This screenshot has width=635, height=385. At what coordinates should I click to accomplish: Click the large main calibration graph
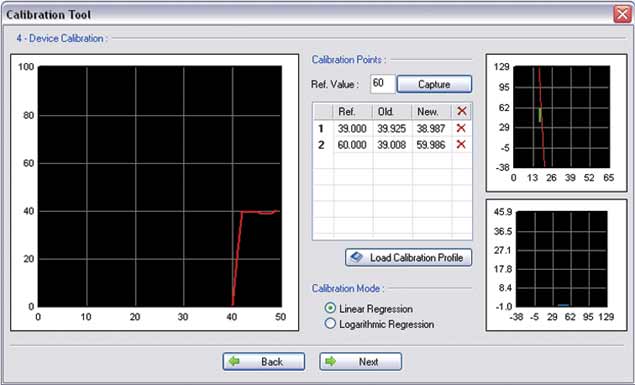click(160, 186)
